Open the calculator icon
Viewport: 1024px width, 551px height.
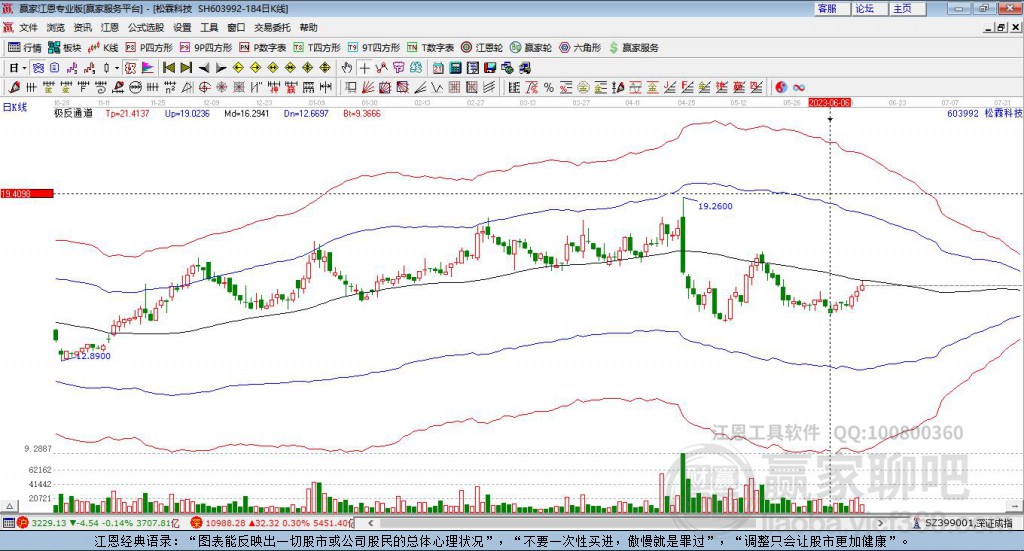pos(455,68)
